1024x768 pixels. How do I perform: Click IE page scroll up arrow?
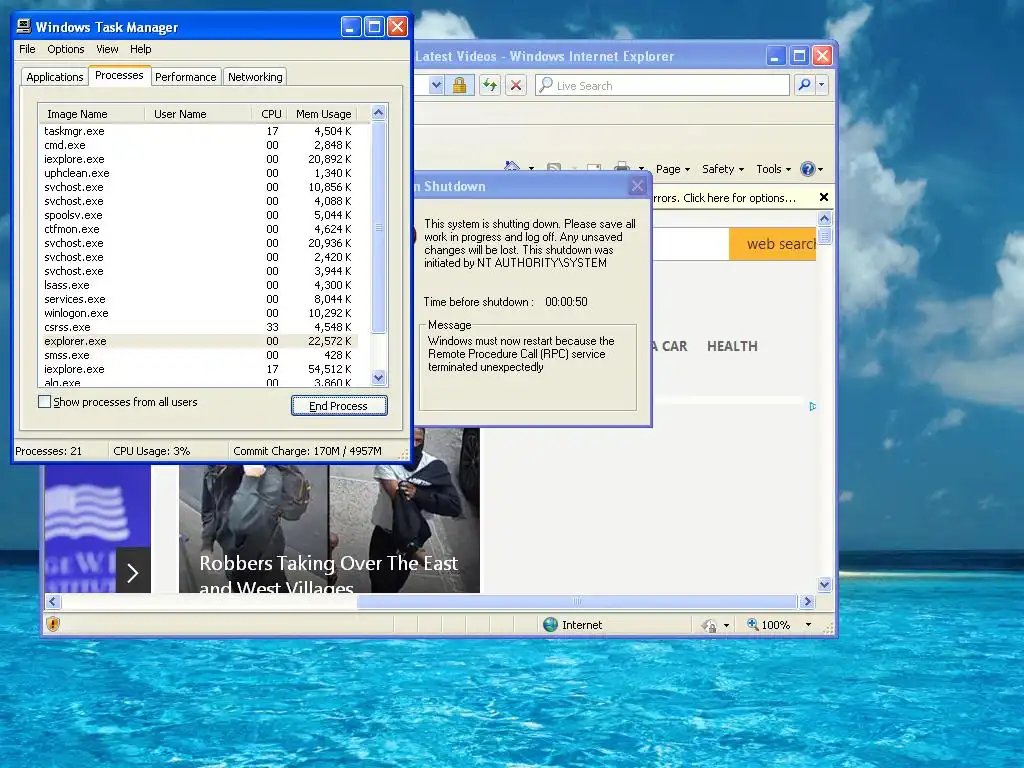pos(824,219)
